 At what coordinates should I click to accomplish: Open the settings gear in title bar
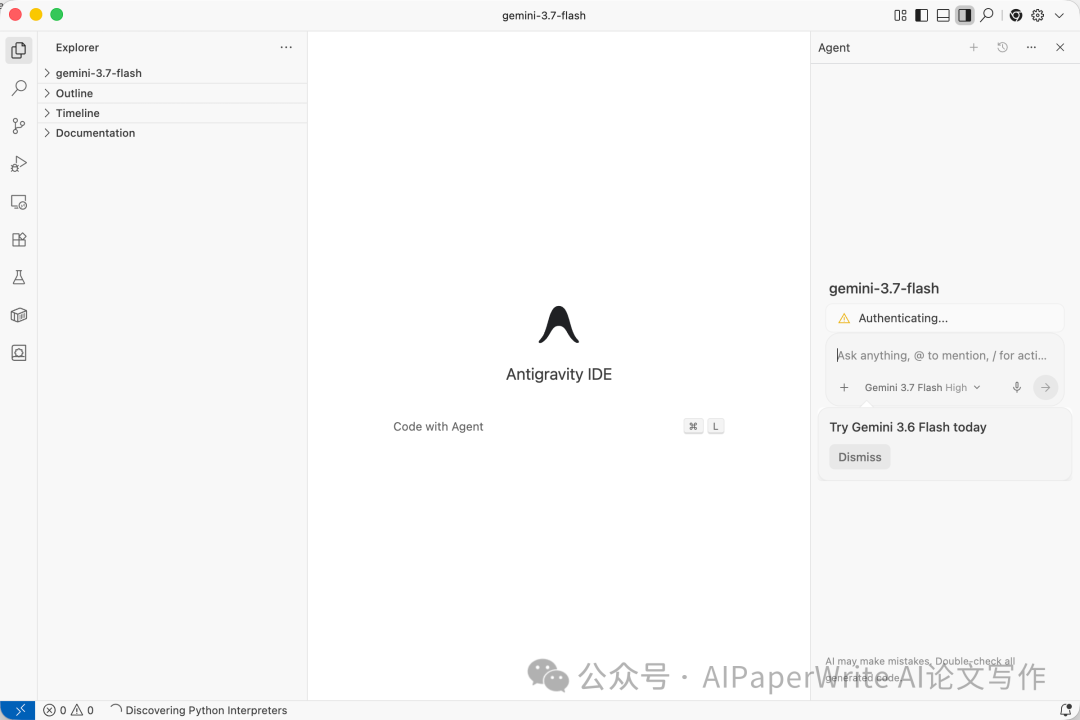pos(1038,15)
